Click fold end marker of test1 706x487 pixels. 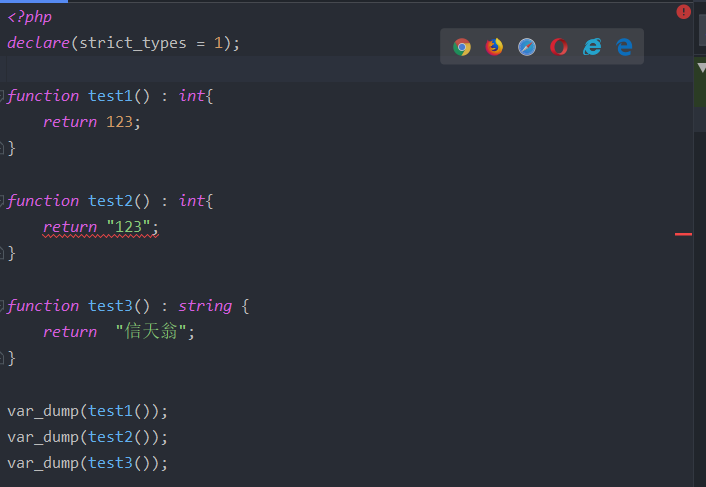coord(2,148)
